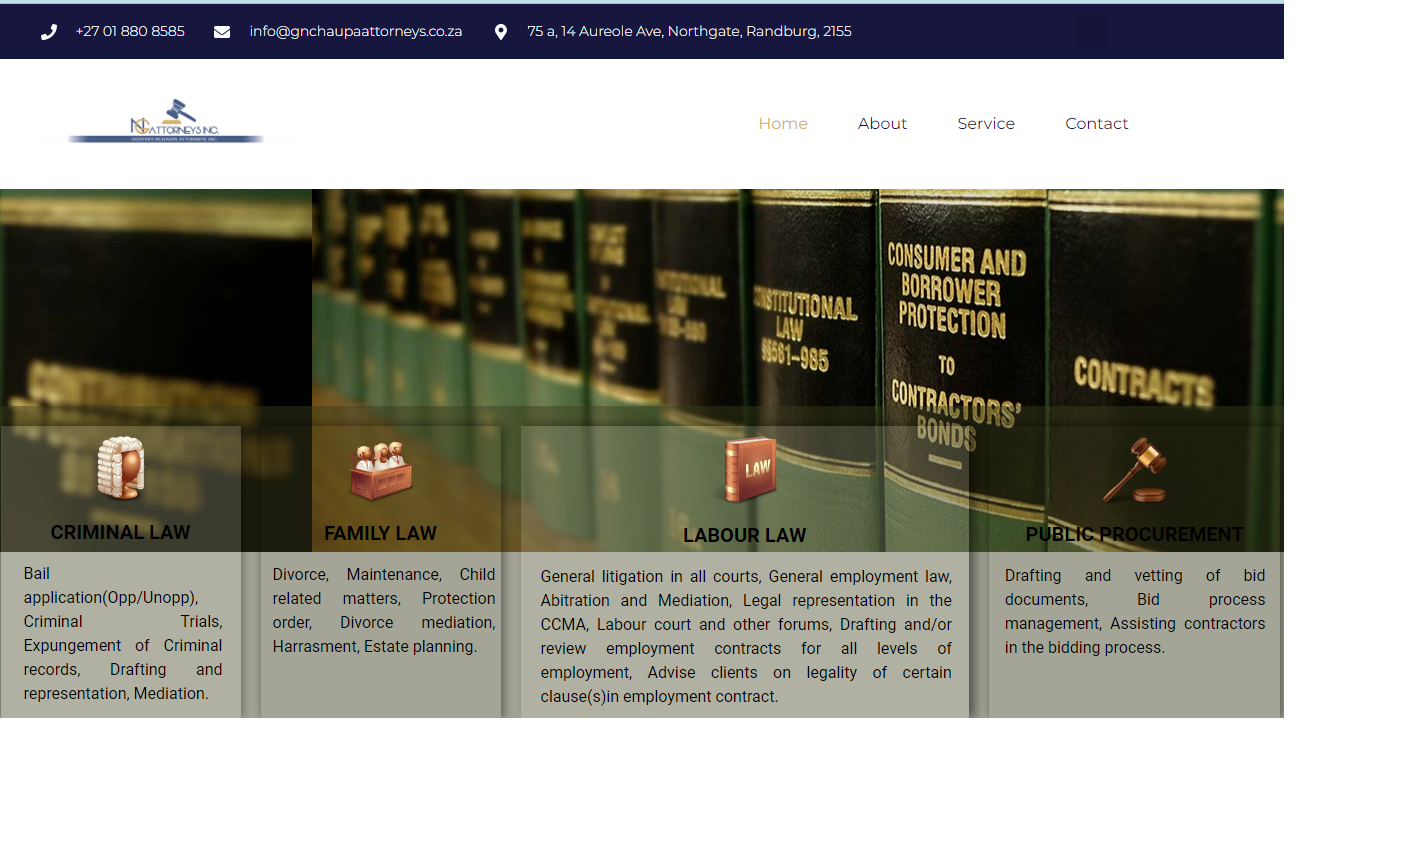Click the location pin icon
The width and height of the screenshot is (1424, 845).
click(501, 32)
